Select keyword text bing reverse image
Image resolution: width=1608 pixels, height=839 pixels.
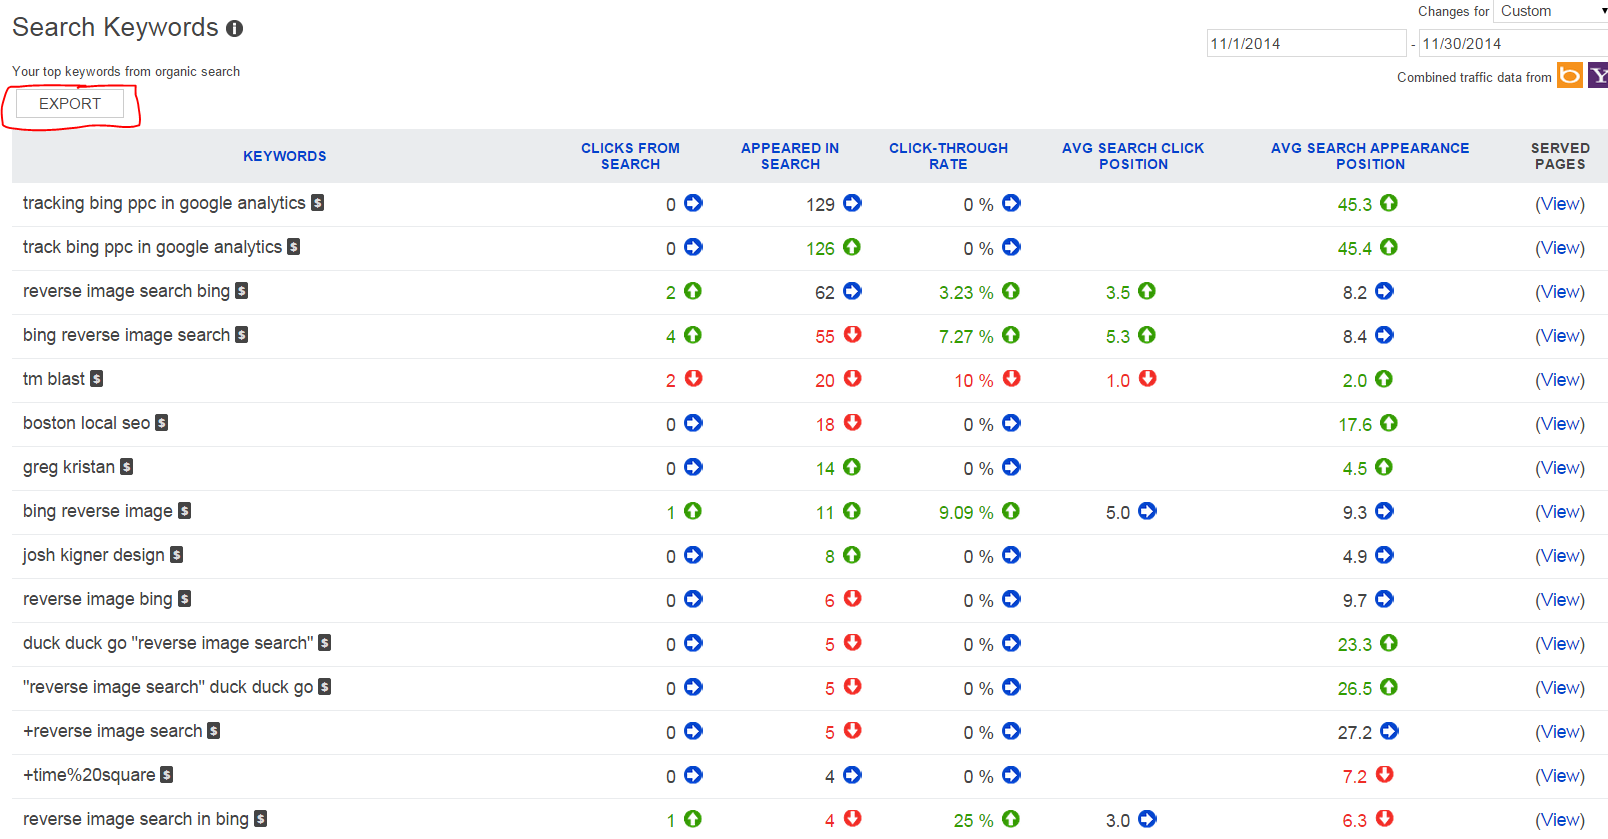(98, 511)
